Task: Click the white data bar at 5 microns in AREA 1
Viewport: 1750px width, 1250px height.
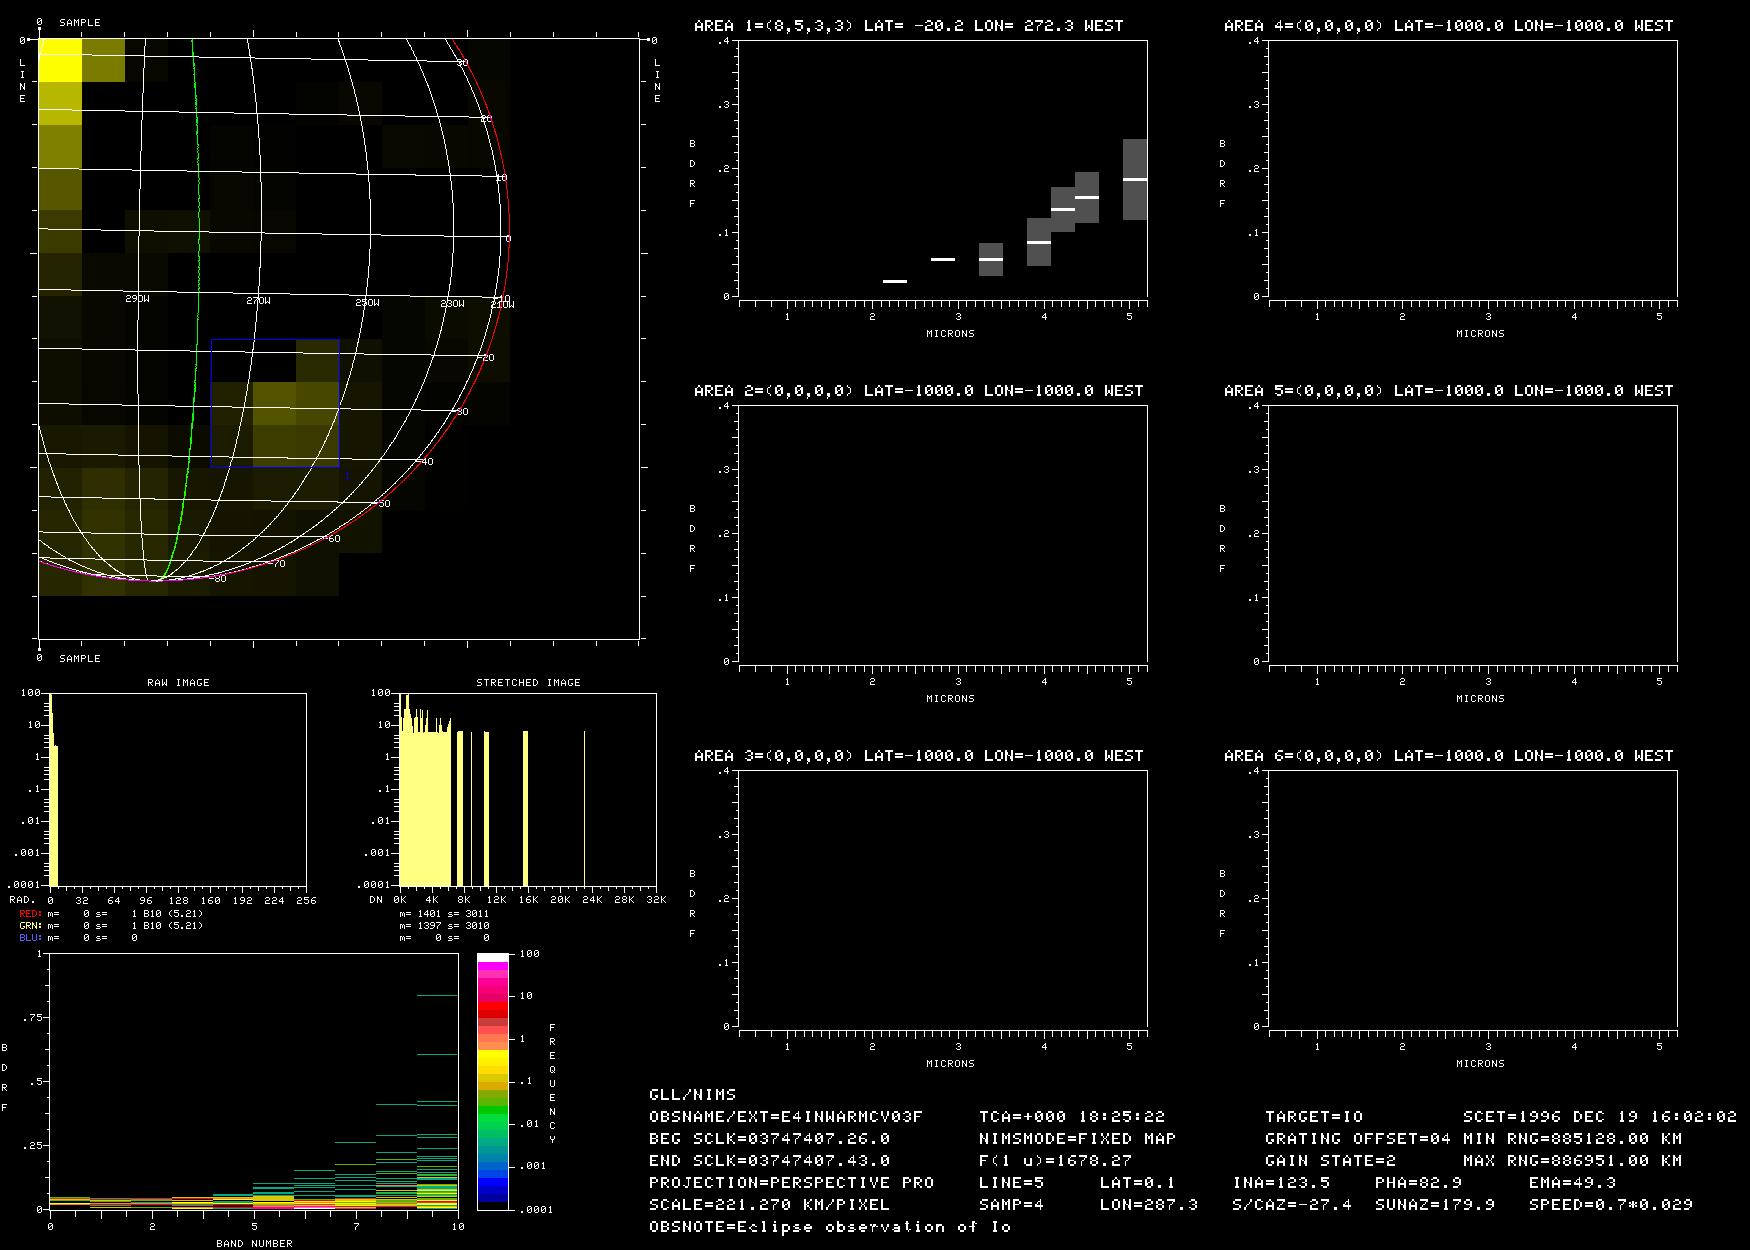Action: pyautogui.click(x=1134, y=180)
